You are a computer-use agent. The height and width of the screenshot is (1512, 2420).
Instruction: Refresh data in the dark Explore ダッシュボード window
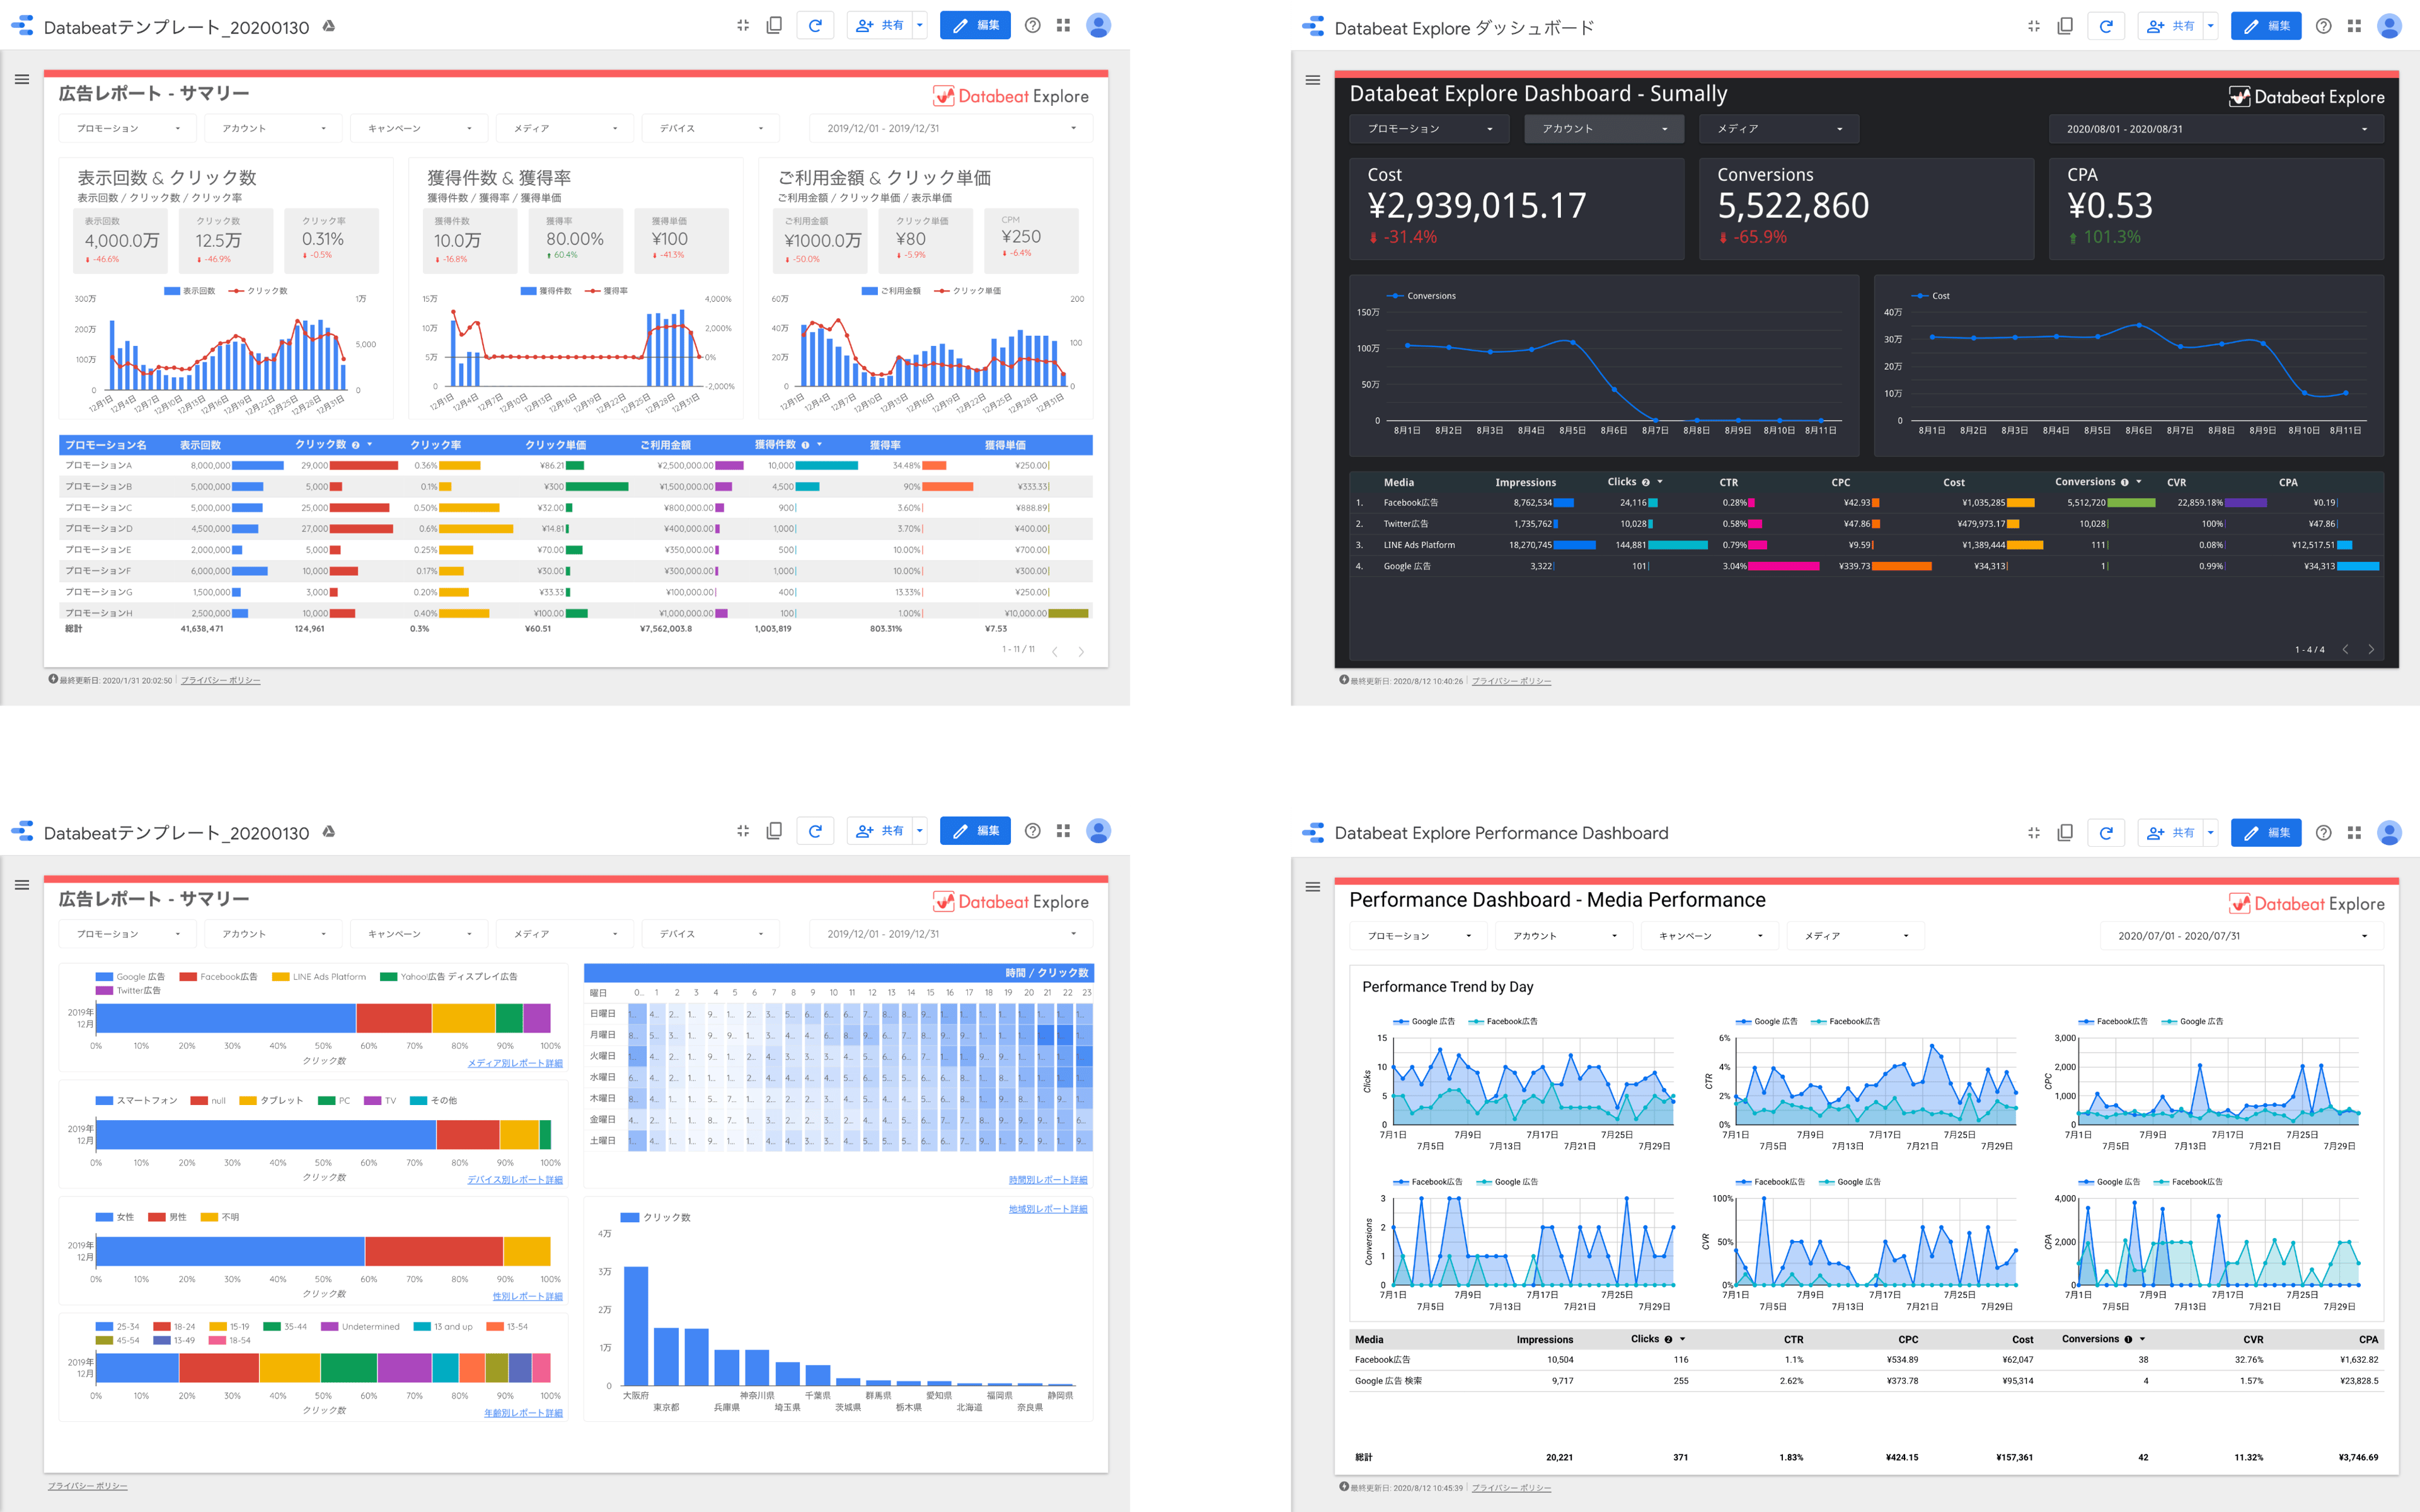[x=2106, y=26]
